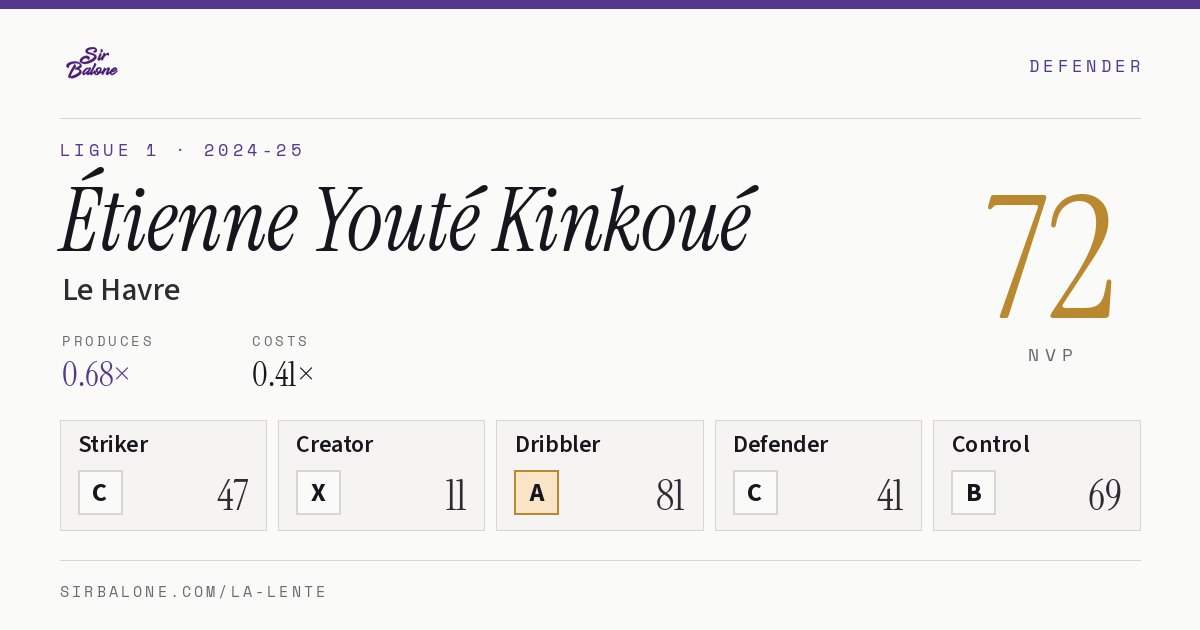This screenshot has height=630, width=1200.
Task: Click the Defender card title
Action: [x=781, y=444]
